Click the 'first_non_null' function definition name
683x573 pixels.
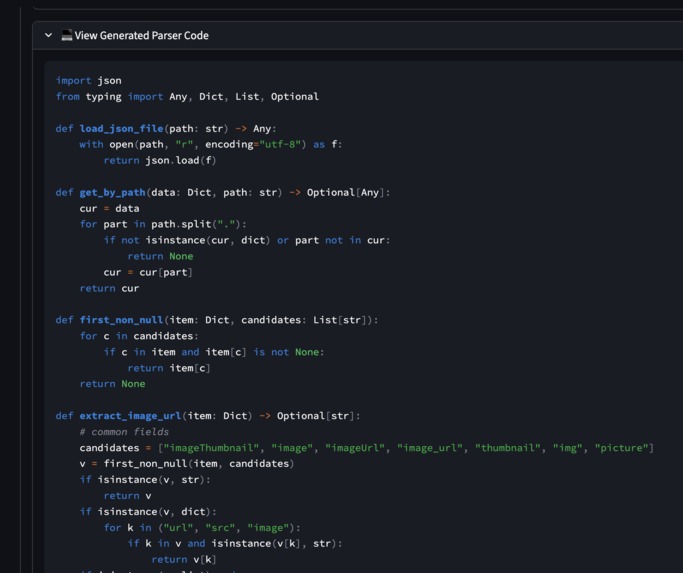[122, 320]
